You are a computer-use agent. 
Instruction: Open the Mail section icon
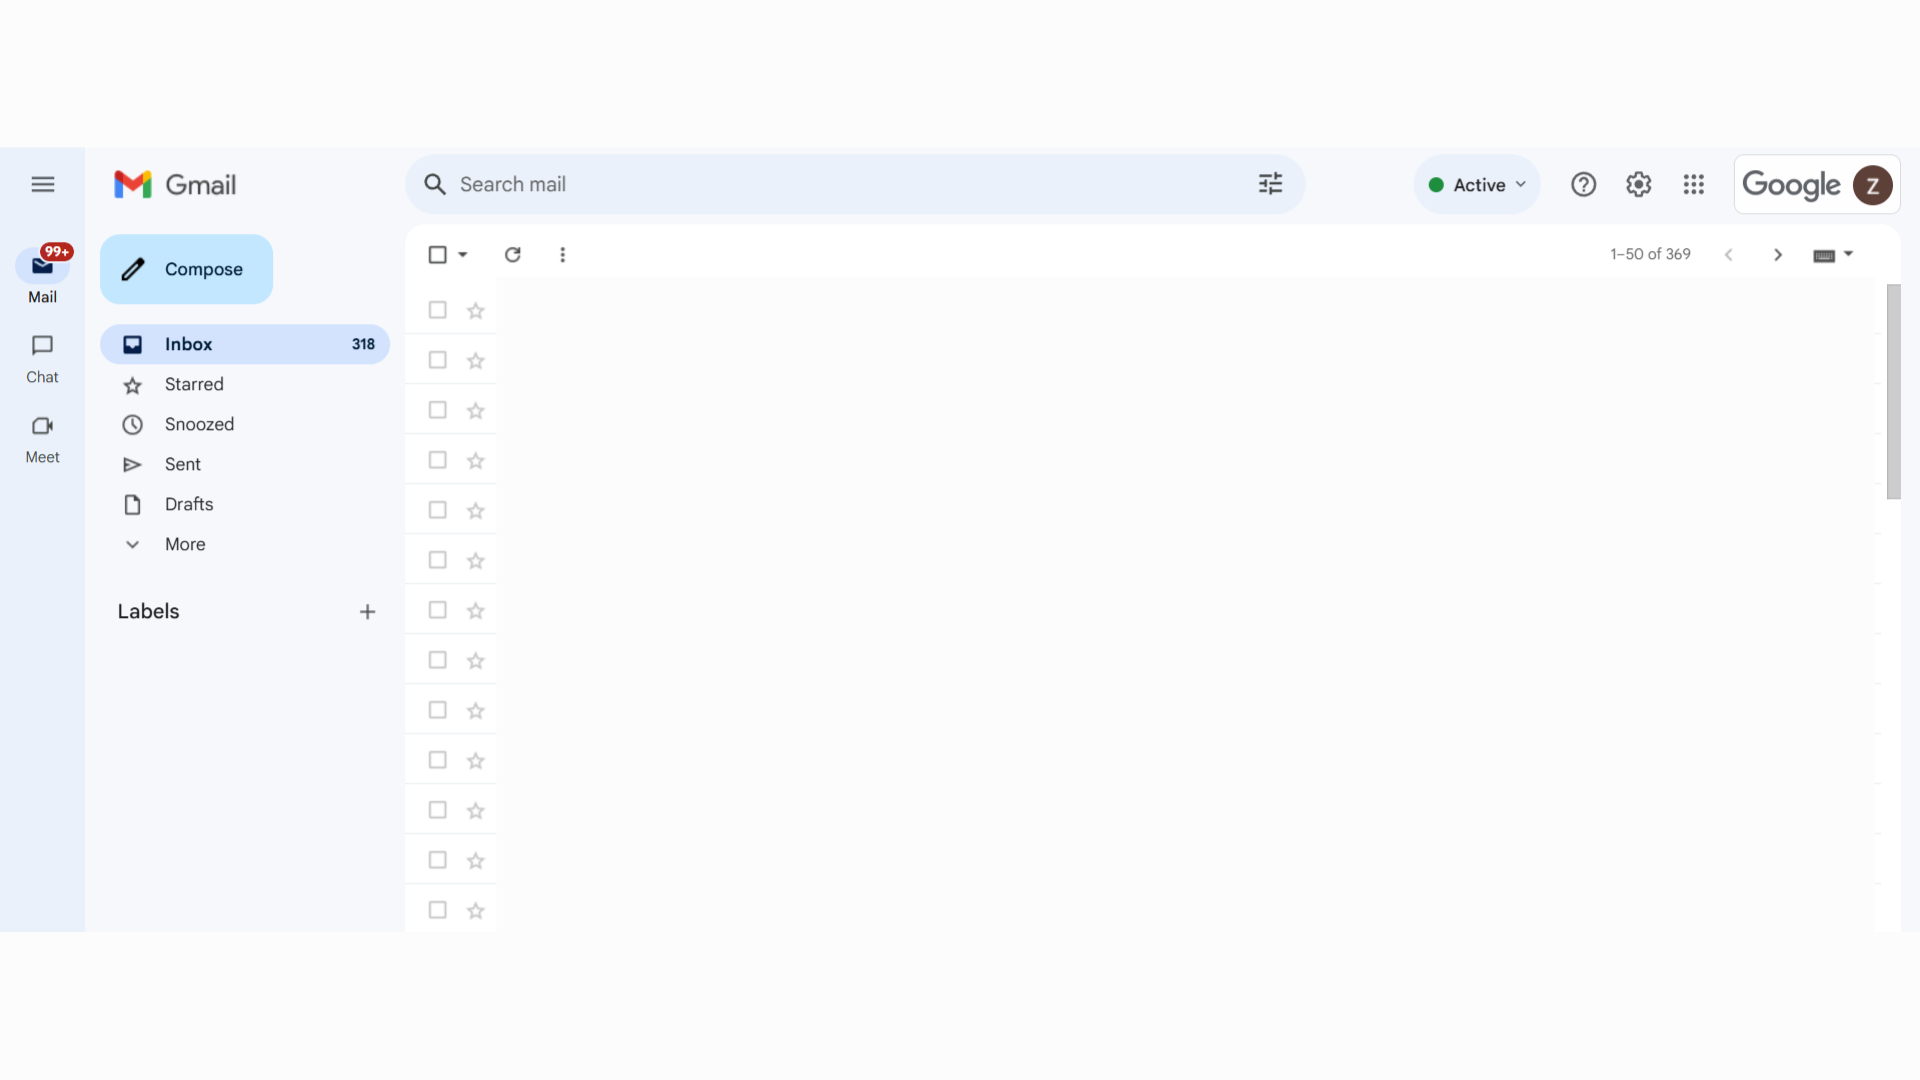(x=42, y=266)
